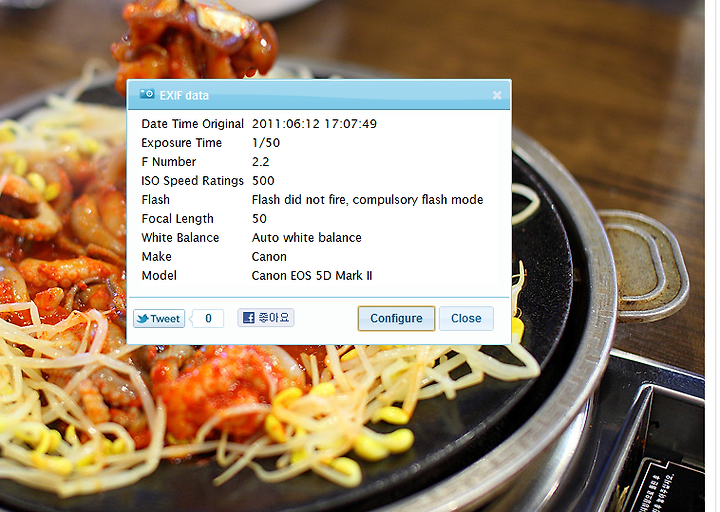Viewport: 720px width, 512px height.
Task: Share via the Tweet button
Action: point(159,318)
